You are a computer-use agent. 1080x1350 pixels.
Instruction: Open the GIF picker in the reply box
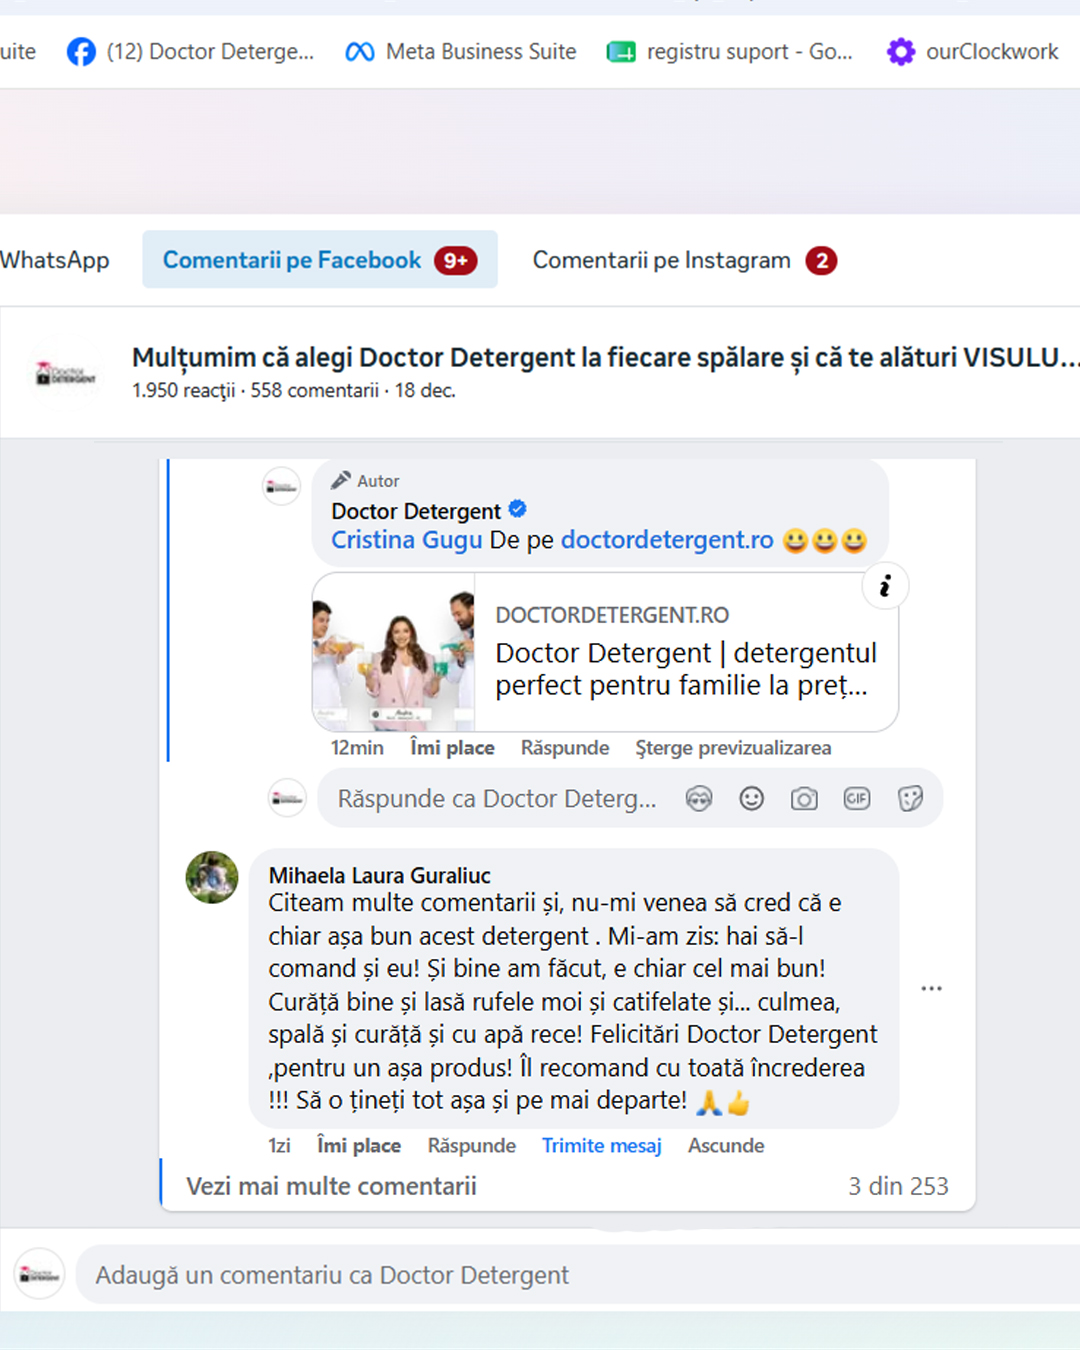click(857, 798)
